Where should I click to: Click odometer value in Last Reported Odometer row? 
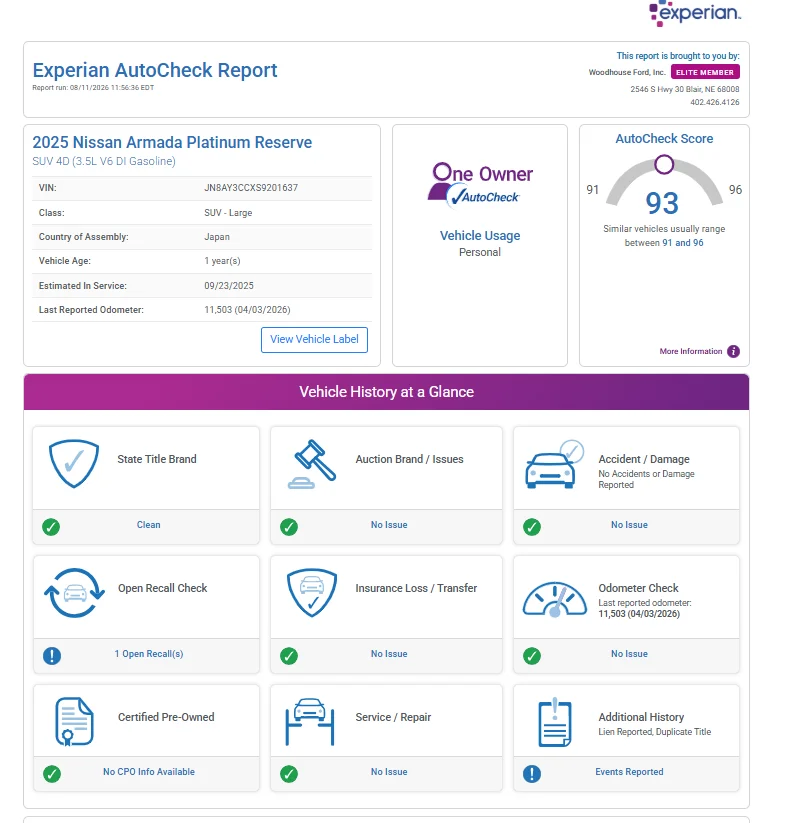click(247, 310)
